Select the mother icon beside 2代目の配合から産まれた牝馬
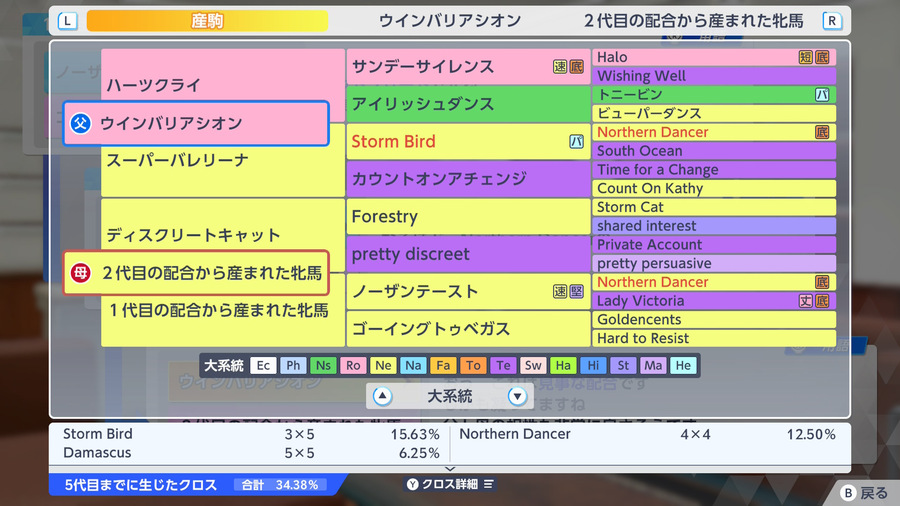The image size is (900, 506). (80, 273)
